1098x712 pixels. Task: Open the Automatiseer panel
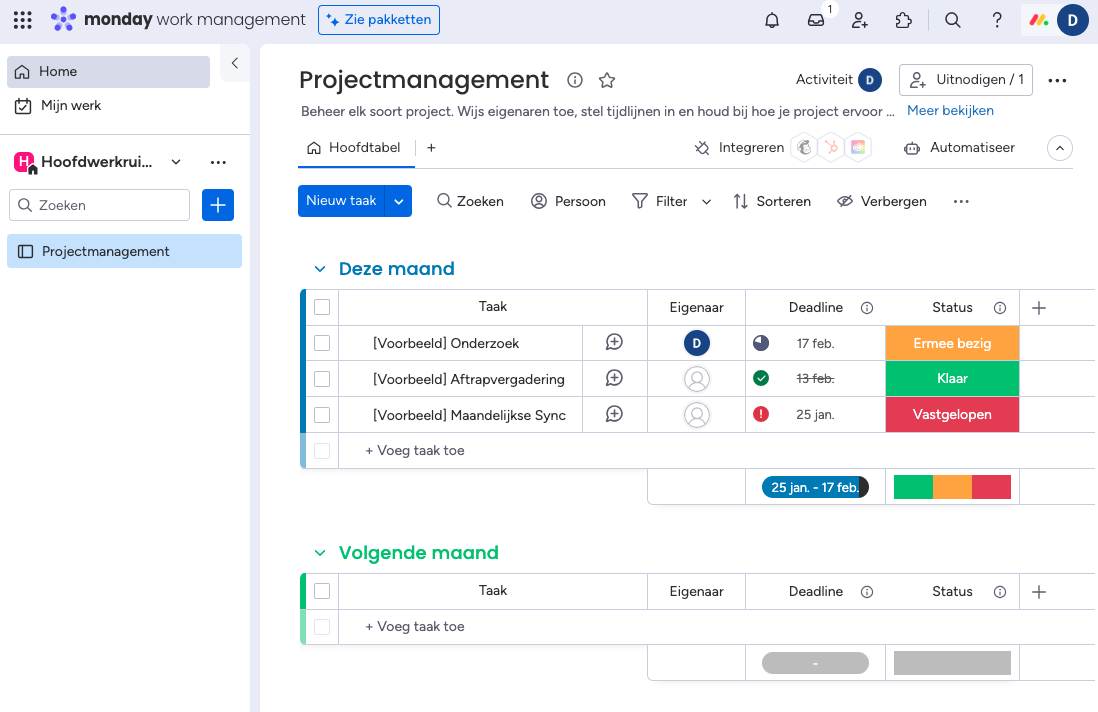click(x=959, y=148)
